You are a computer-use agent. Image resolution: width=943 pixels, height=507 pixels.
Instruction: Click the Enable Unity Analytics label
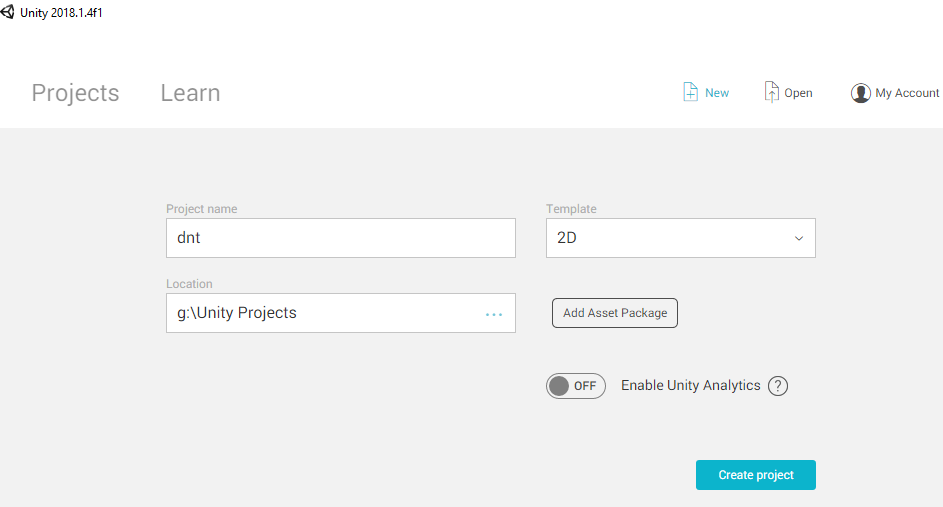690,386
